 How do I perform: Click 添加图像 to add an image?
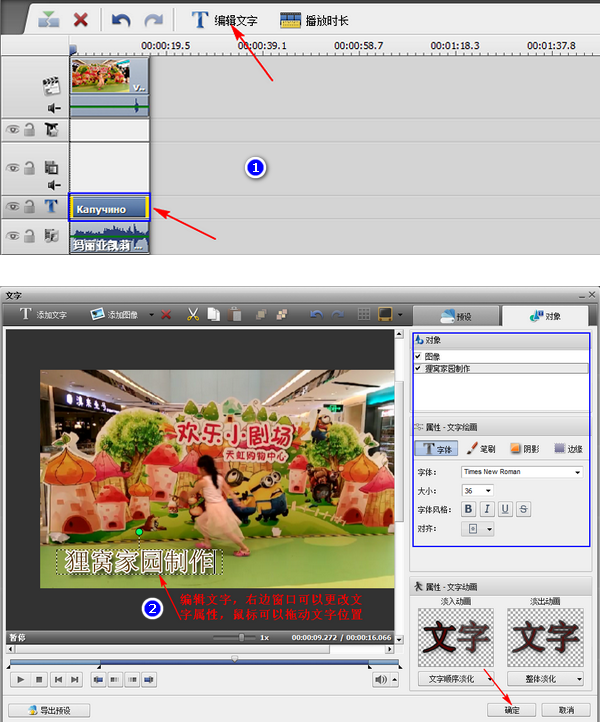point(115,314)
